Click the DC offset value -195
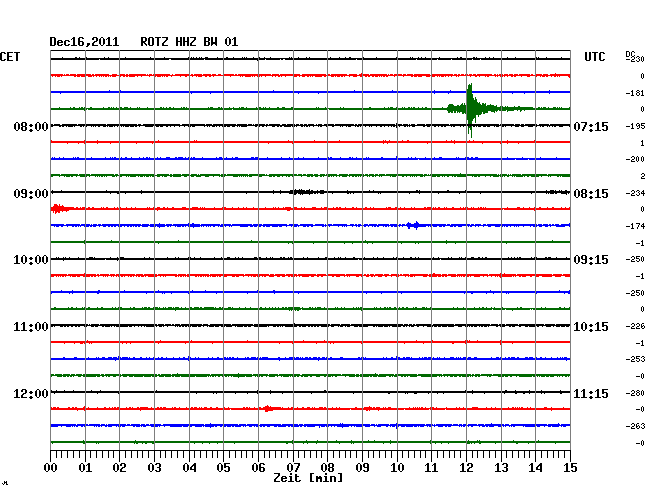Screen dimensions: 650x494 635,126
